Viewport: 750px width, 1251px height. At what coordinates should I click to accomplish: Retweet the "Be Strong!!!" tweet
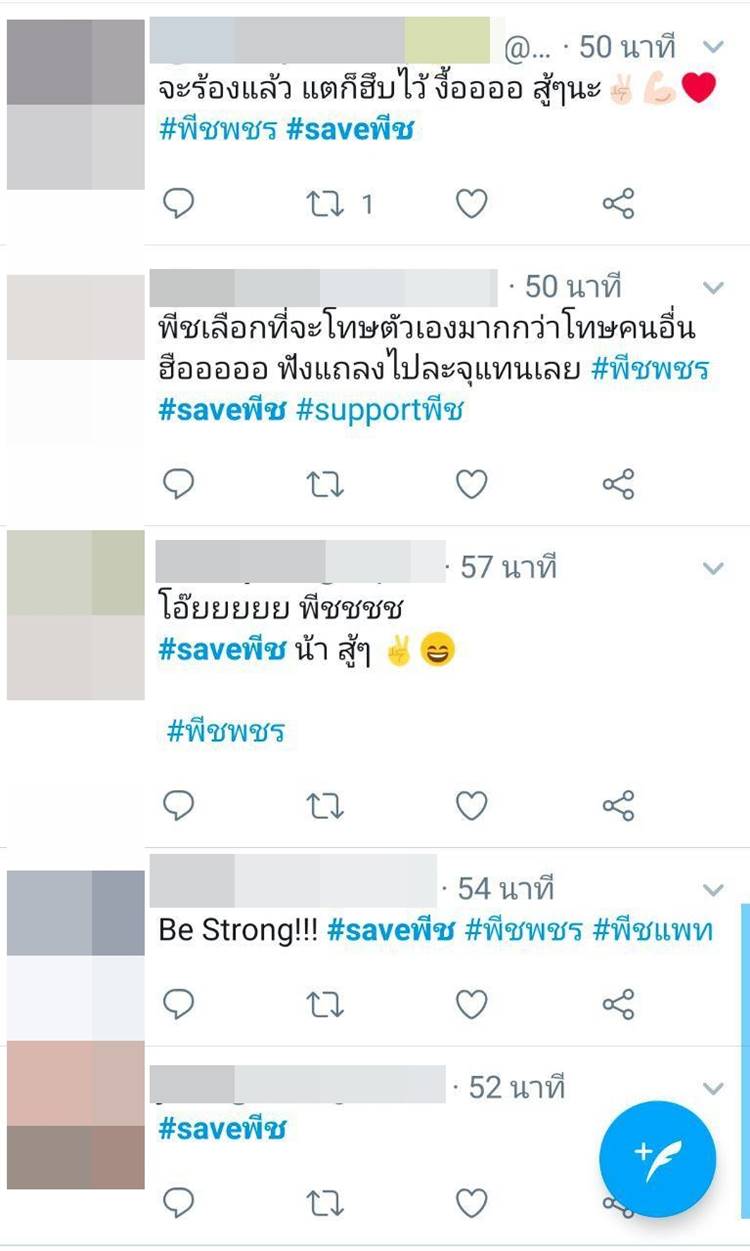pos(325,1004)
